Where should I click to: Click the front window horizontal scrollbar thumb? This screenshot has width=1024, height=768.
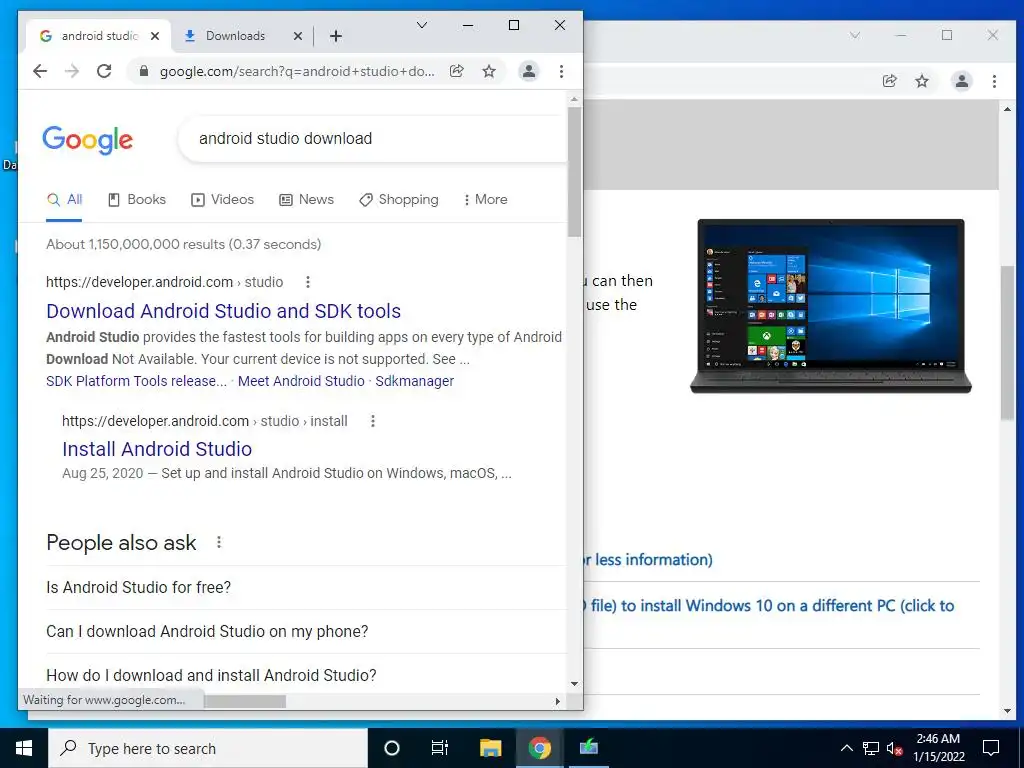tap(244, 701)
